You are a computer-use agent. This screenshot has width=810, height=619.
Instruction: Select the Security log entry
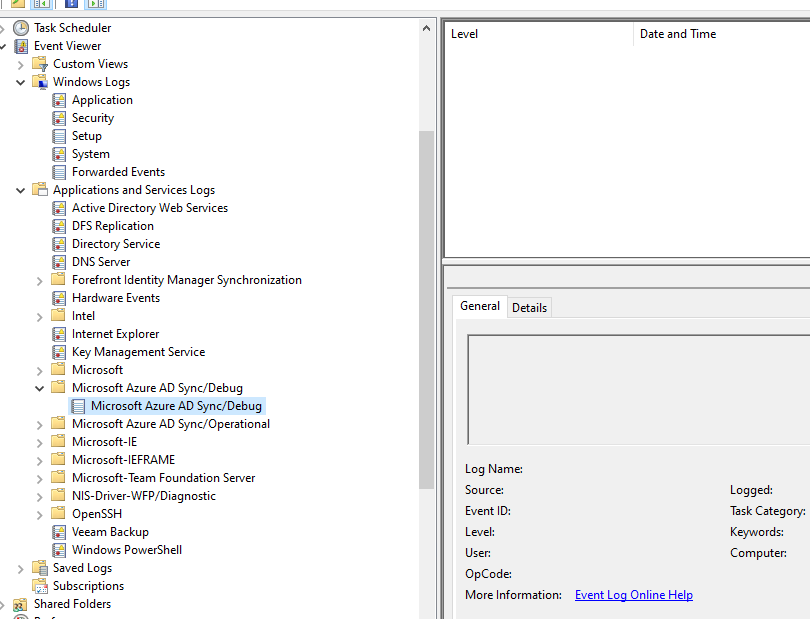(x=92, y=118)
